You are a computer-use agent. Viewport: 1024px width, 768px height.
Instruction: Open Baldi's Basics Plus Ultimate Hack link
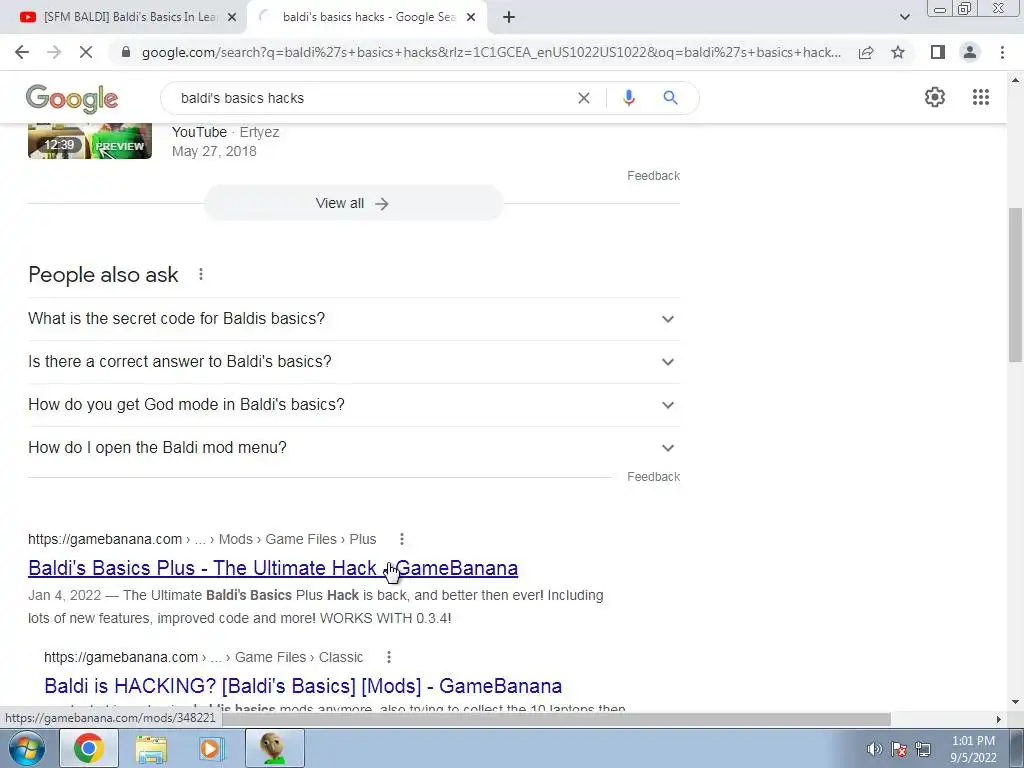point(273,568)
